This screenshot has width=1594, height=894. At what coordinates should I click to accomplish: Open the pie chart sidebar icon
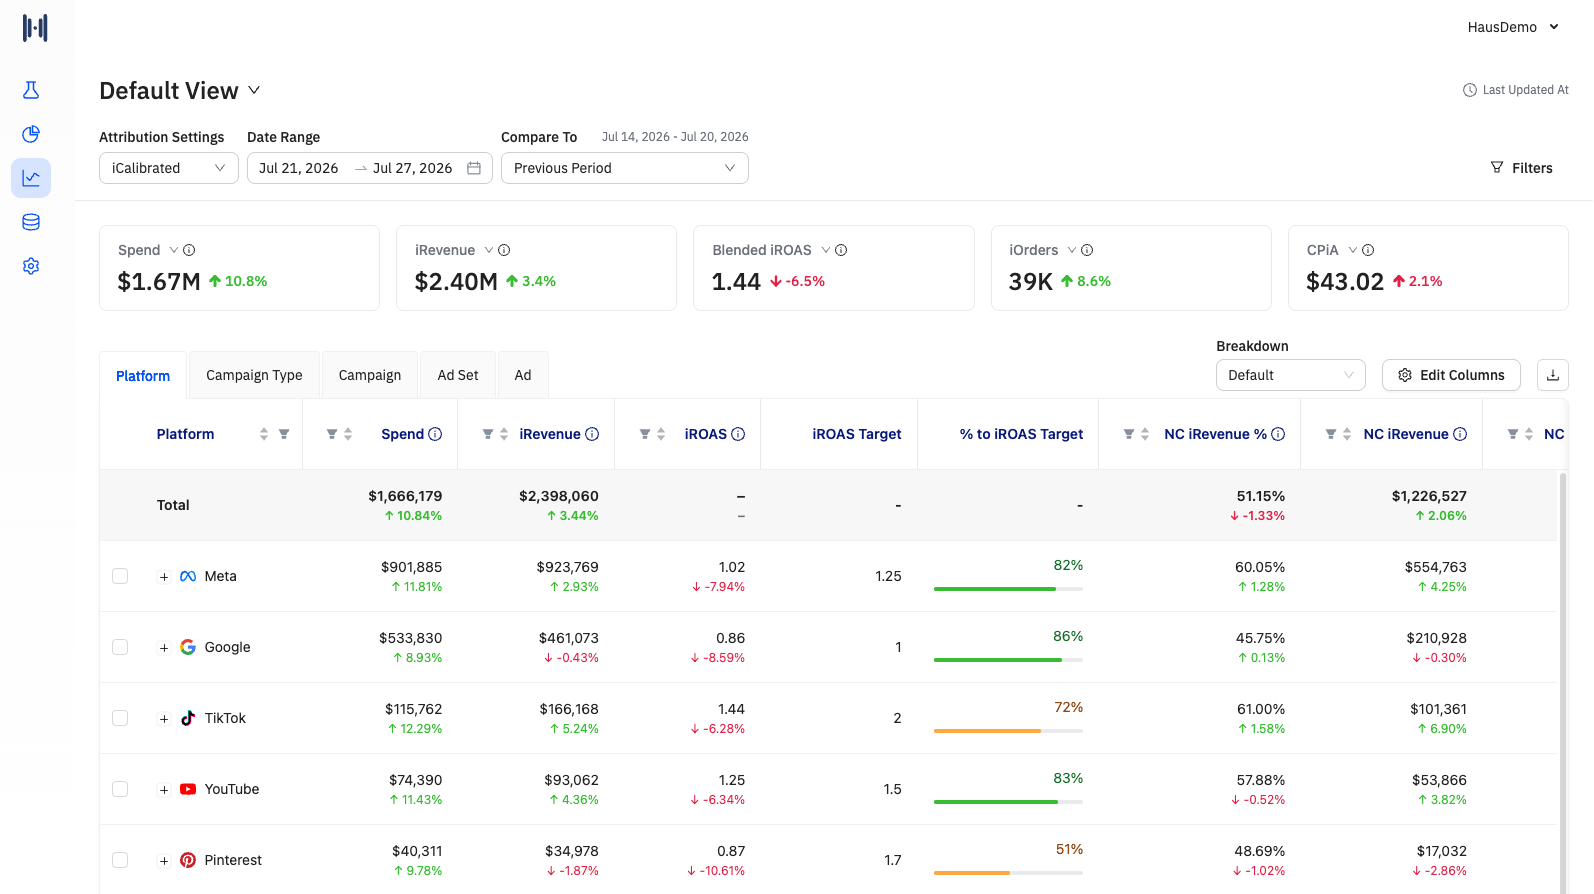point(31,134)
